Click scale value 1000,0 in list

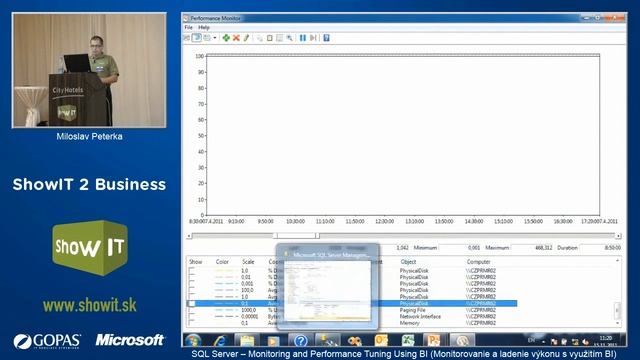pyautogui.click(x=248, y=310)
